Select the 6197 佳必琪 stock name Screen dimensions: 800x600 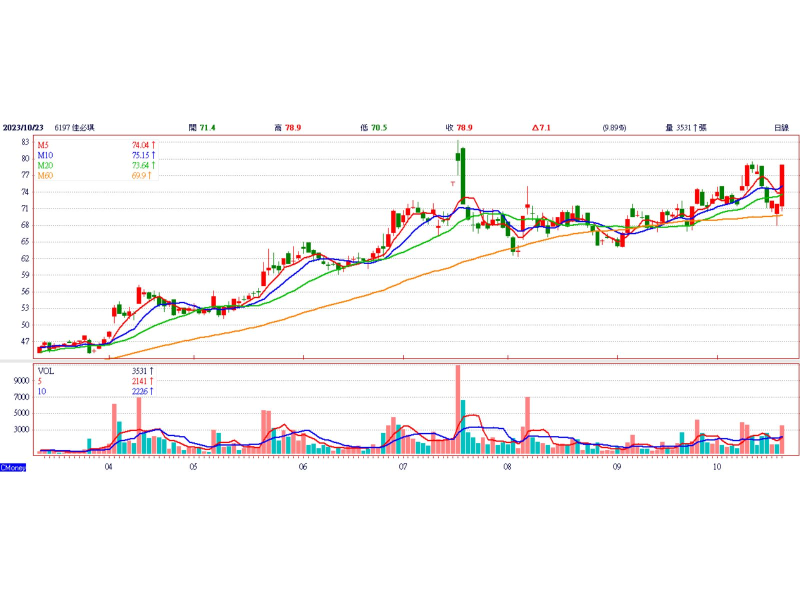[82, 128]
